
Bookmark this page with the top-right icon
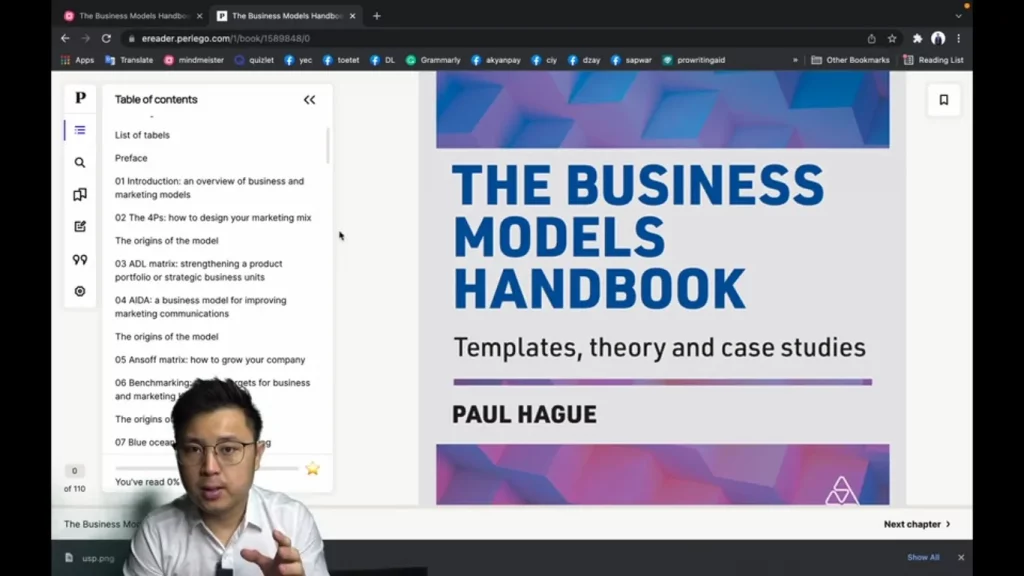pos(944,100)
